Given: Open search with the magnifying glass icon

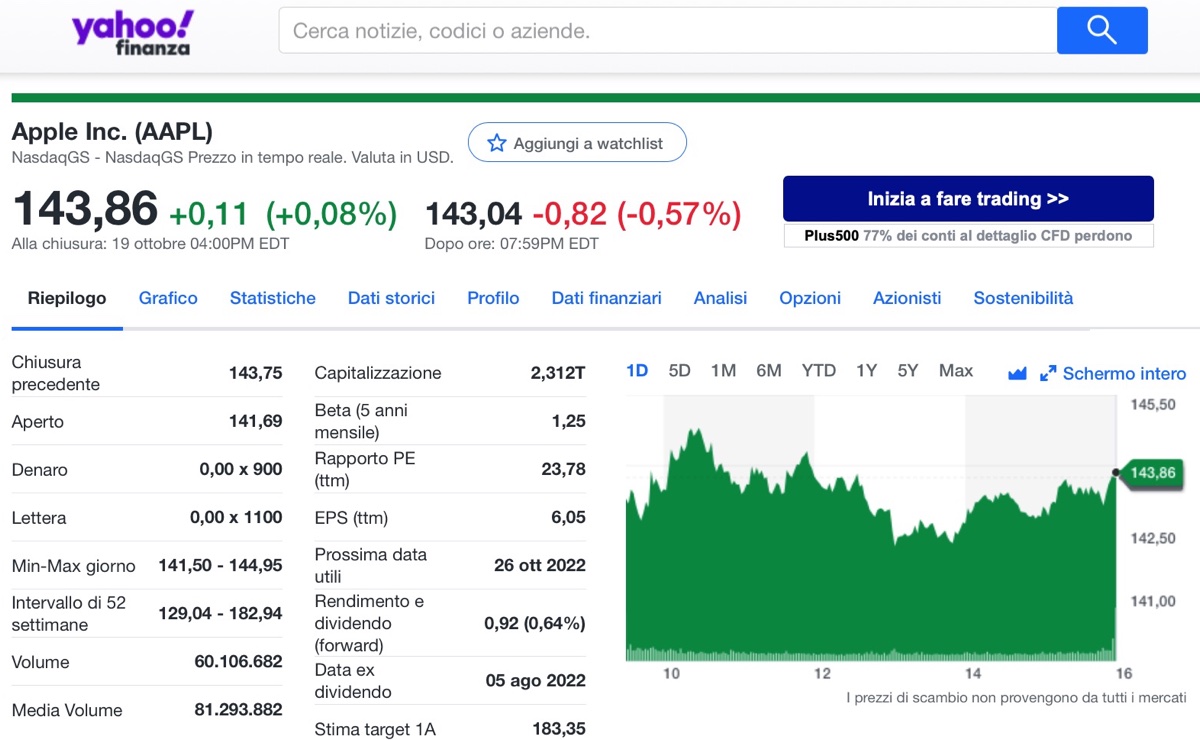Looking at the screenshot, I should pos(1101,30).
